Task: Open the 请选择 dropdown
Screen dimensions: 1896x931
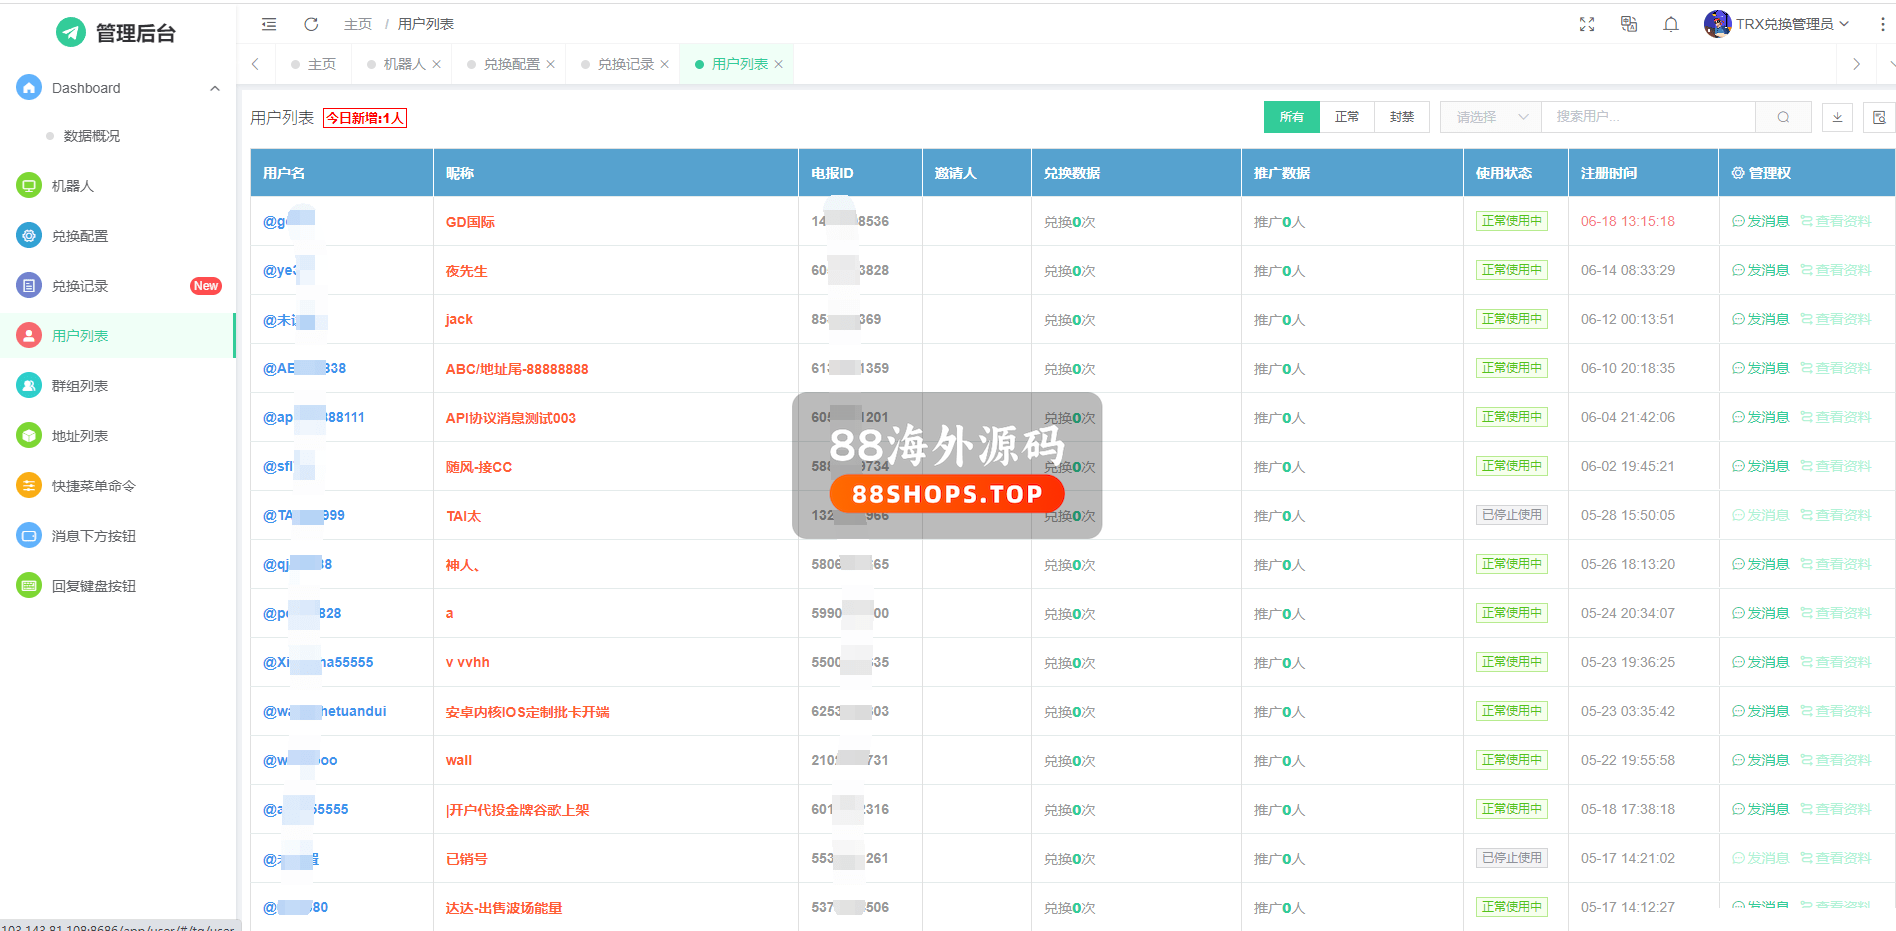Action: click(1490, 117)
